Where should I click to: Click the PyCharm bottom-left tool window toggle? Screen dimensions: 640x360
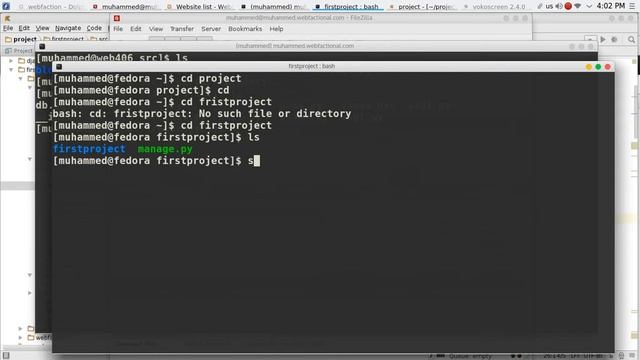point(6,356)
